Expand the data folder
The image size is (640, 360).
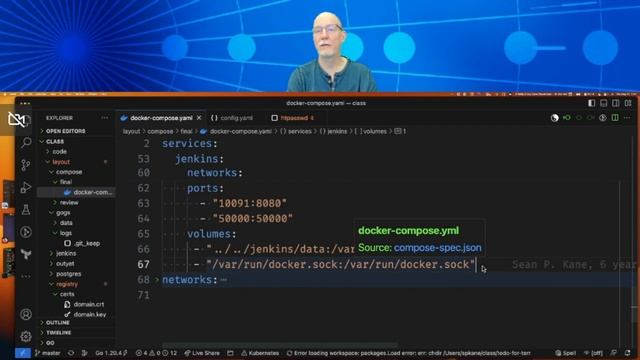[66, 223]
